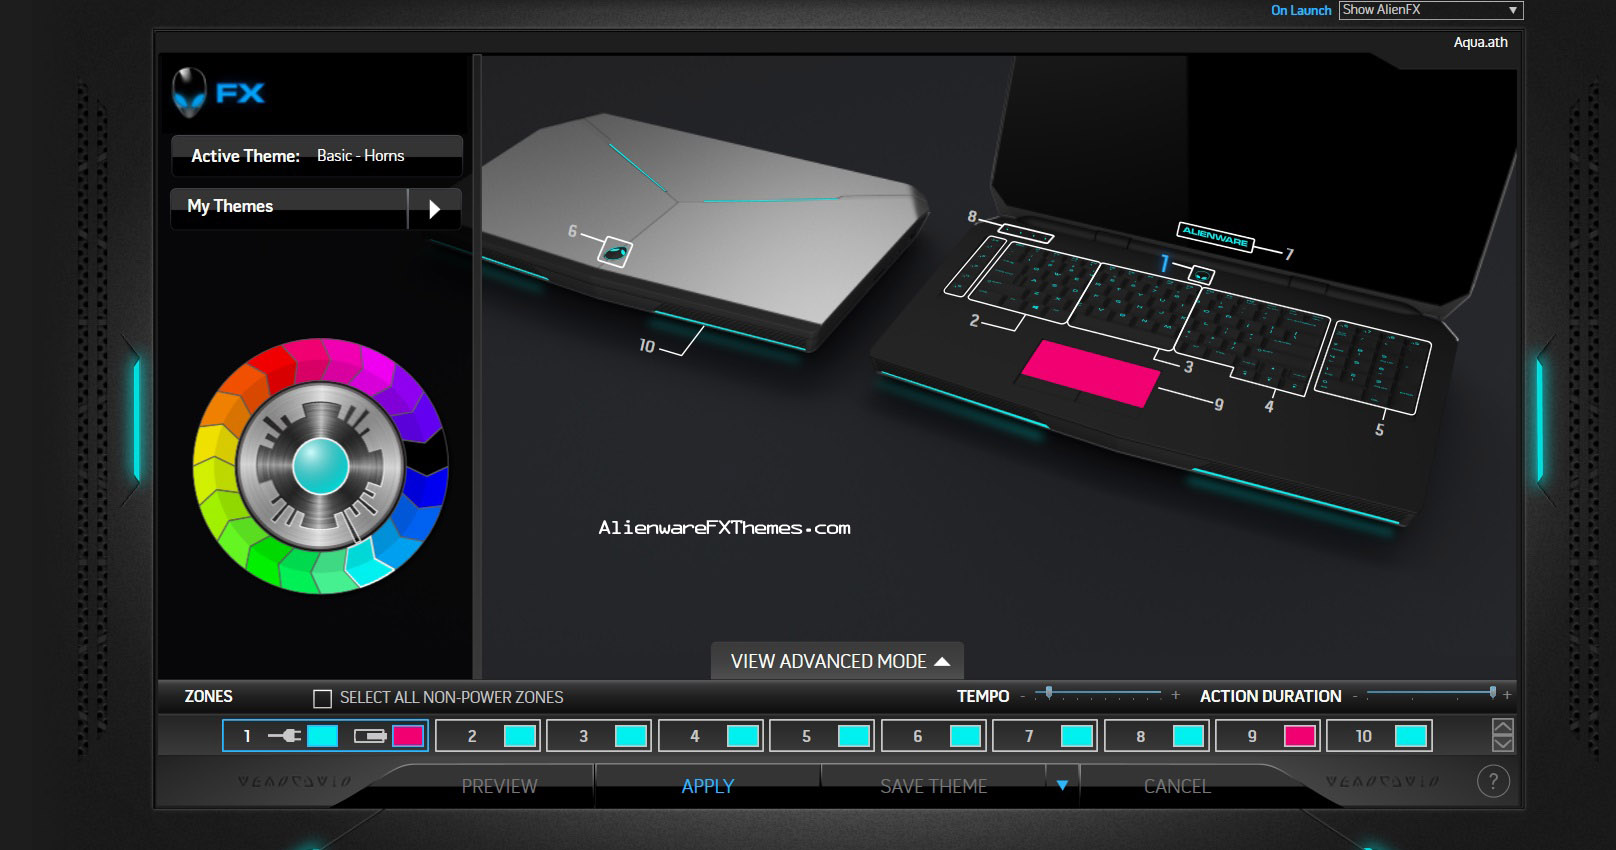Click zone 5 cyan color swatch

(854, 736)
